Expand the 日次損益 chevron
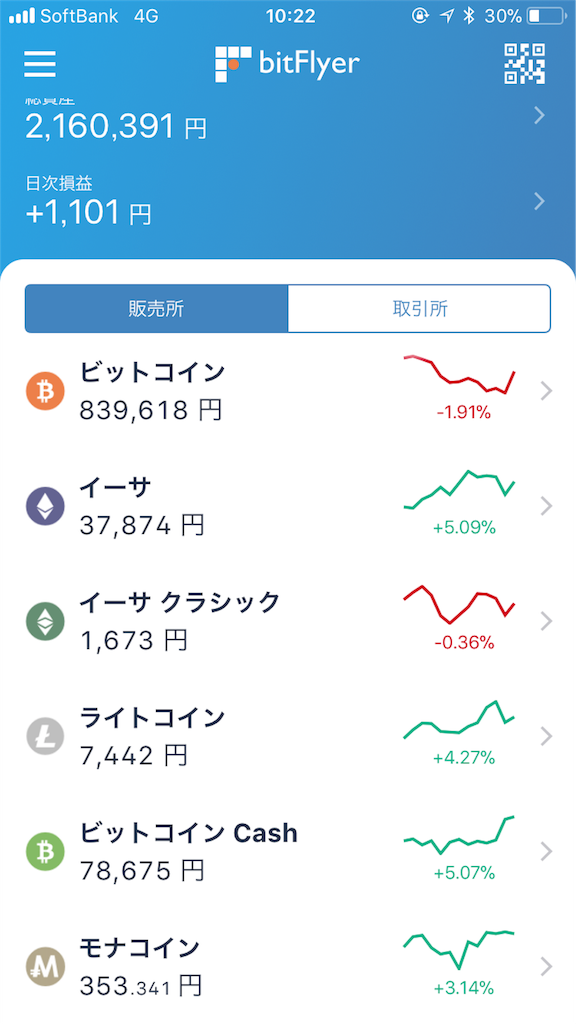 539,201
